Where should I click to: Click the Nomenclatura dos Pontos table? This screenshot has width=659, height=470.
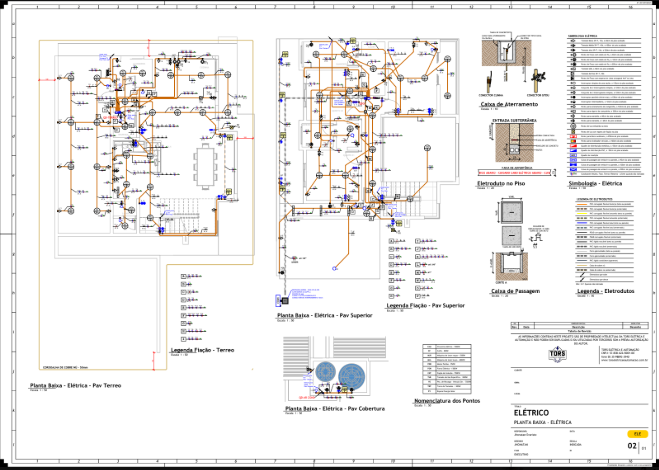point(447,369)
